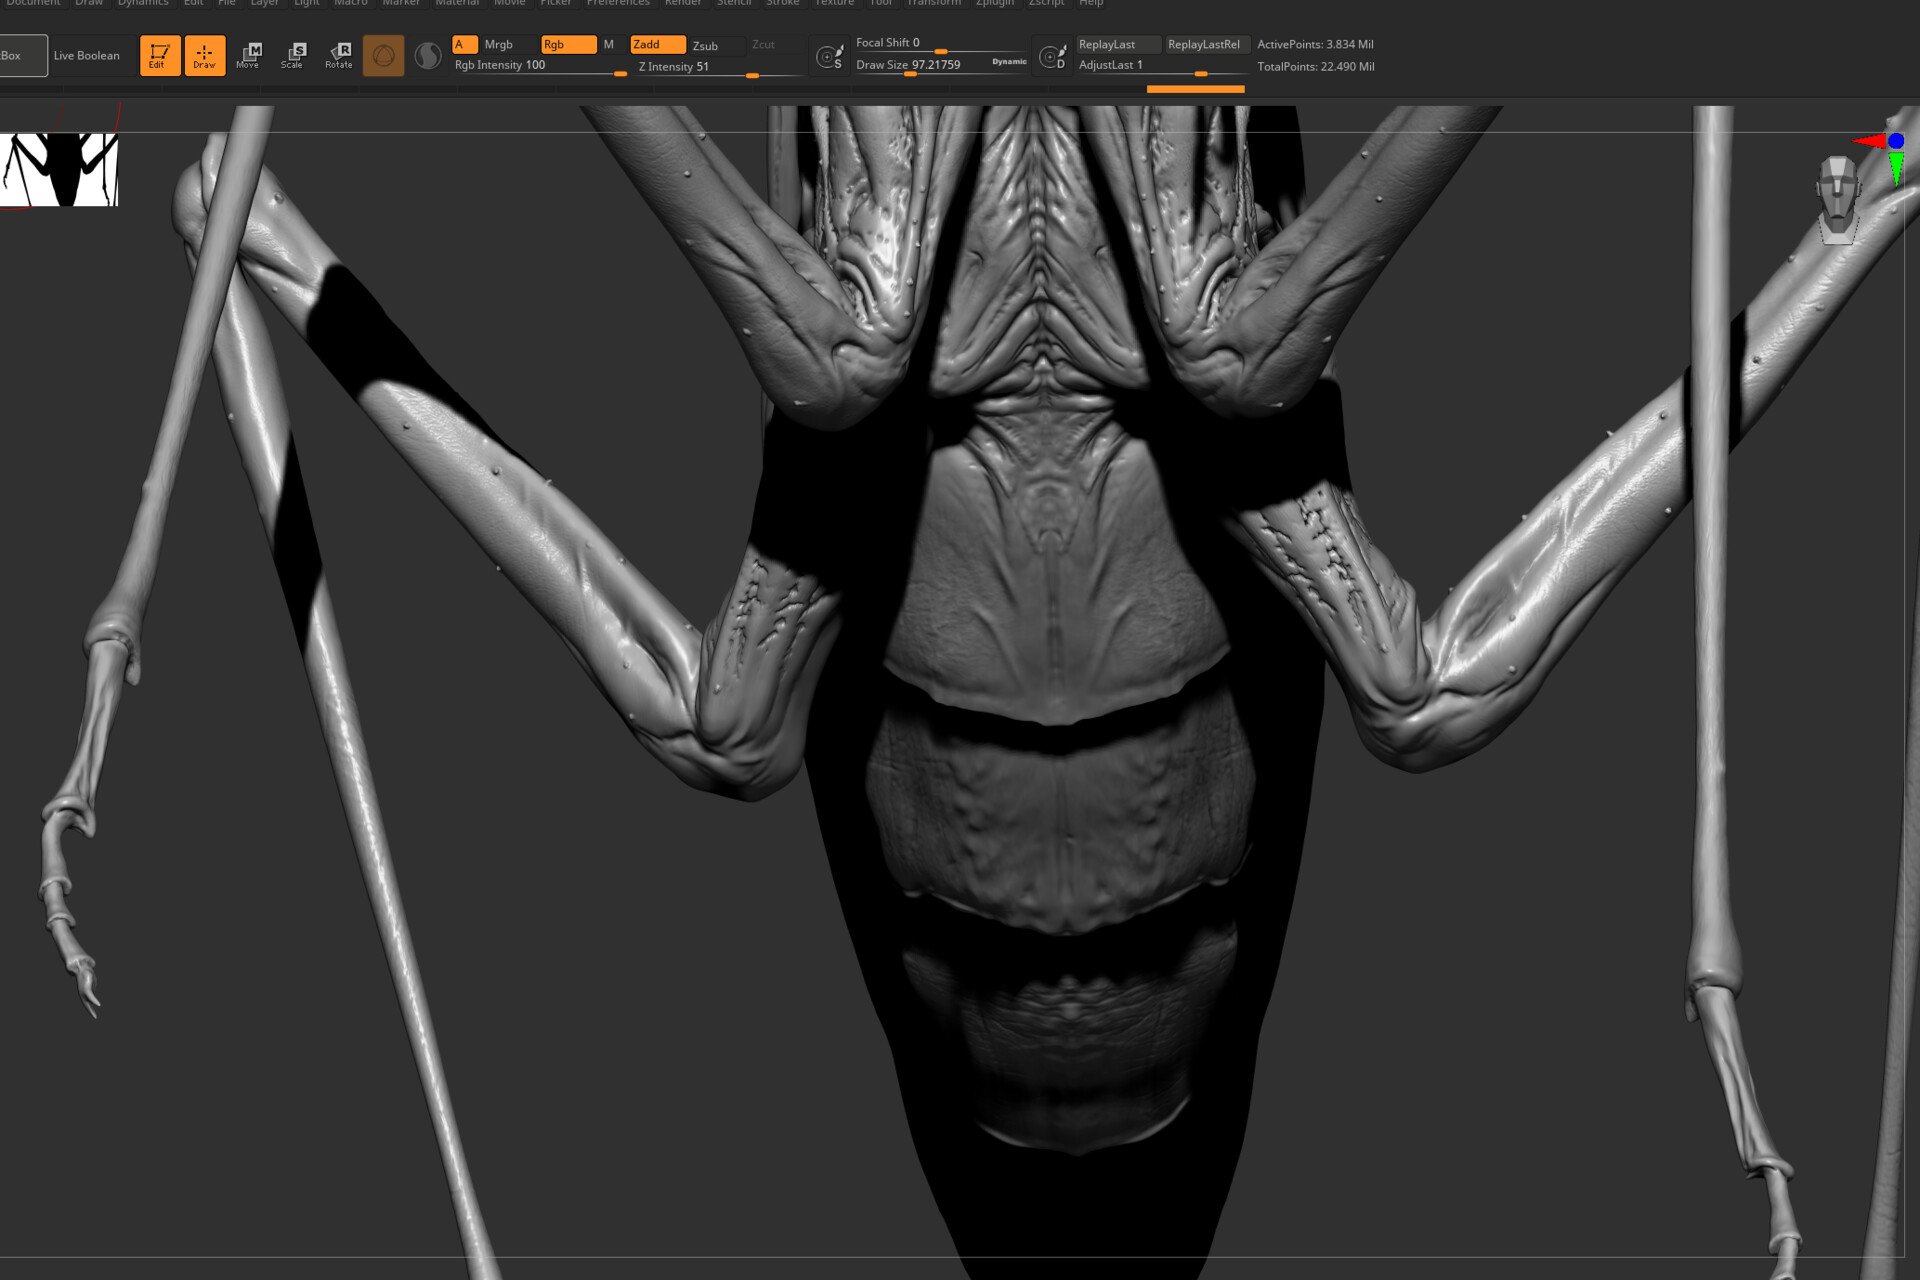Activate the Edit mode button
1920x1280 pixels.
pyautogui.click(x=160, y=56)
